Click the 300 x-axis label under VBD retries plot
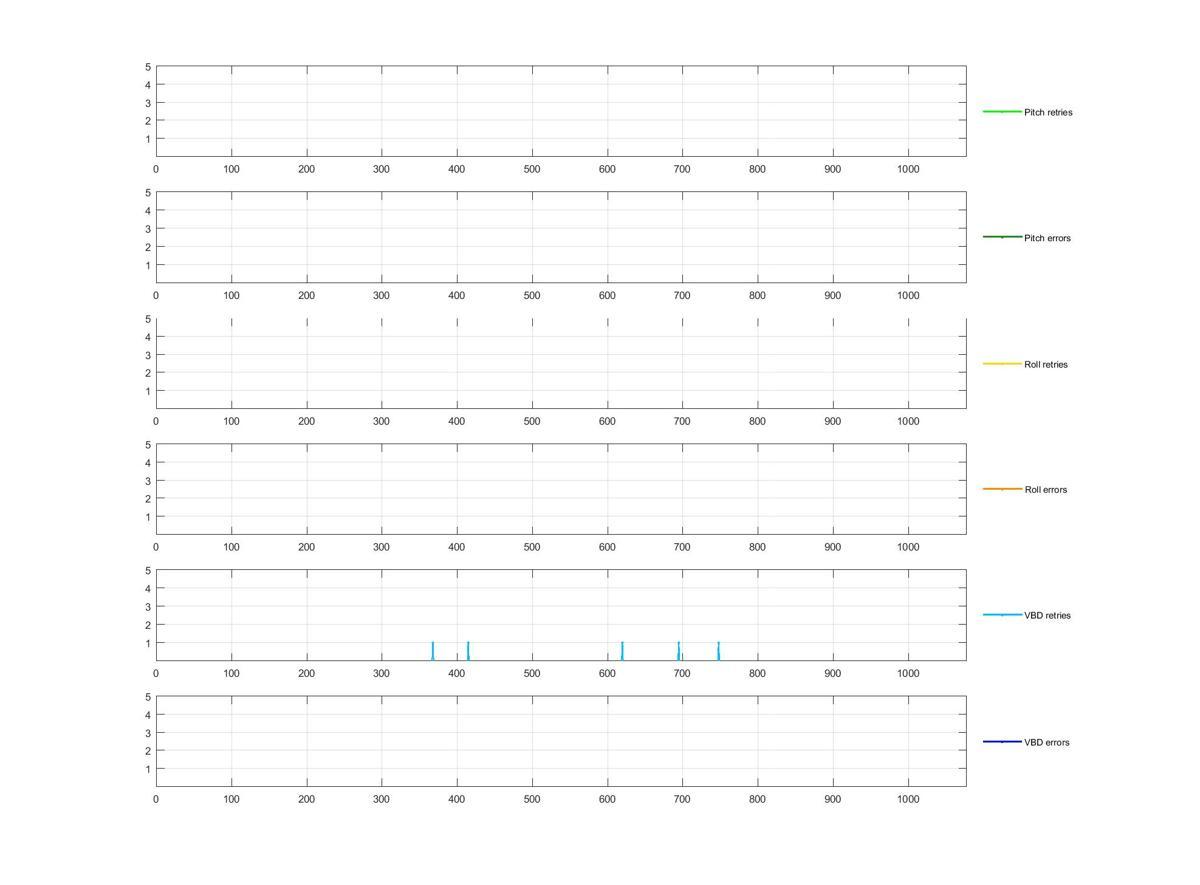This screenshot has width=1200, height=885. pyautogui.click(x=382, y=674)
